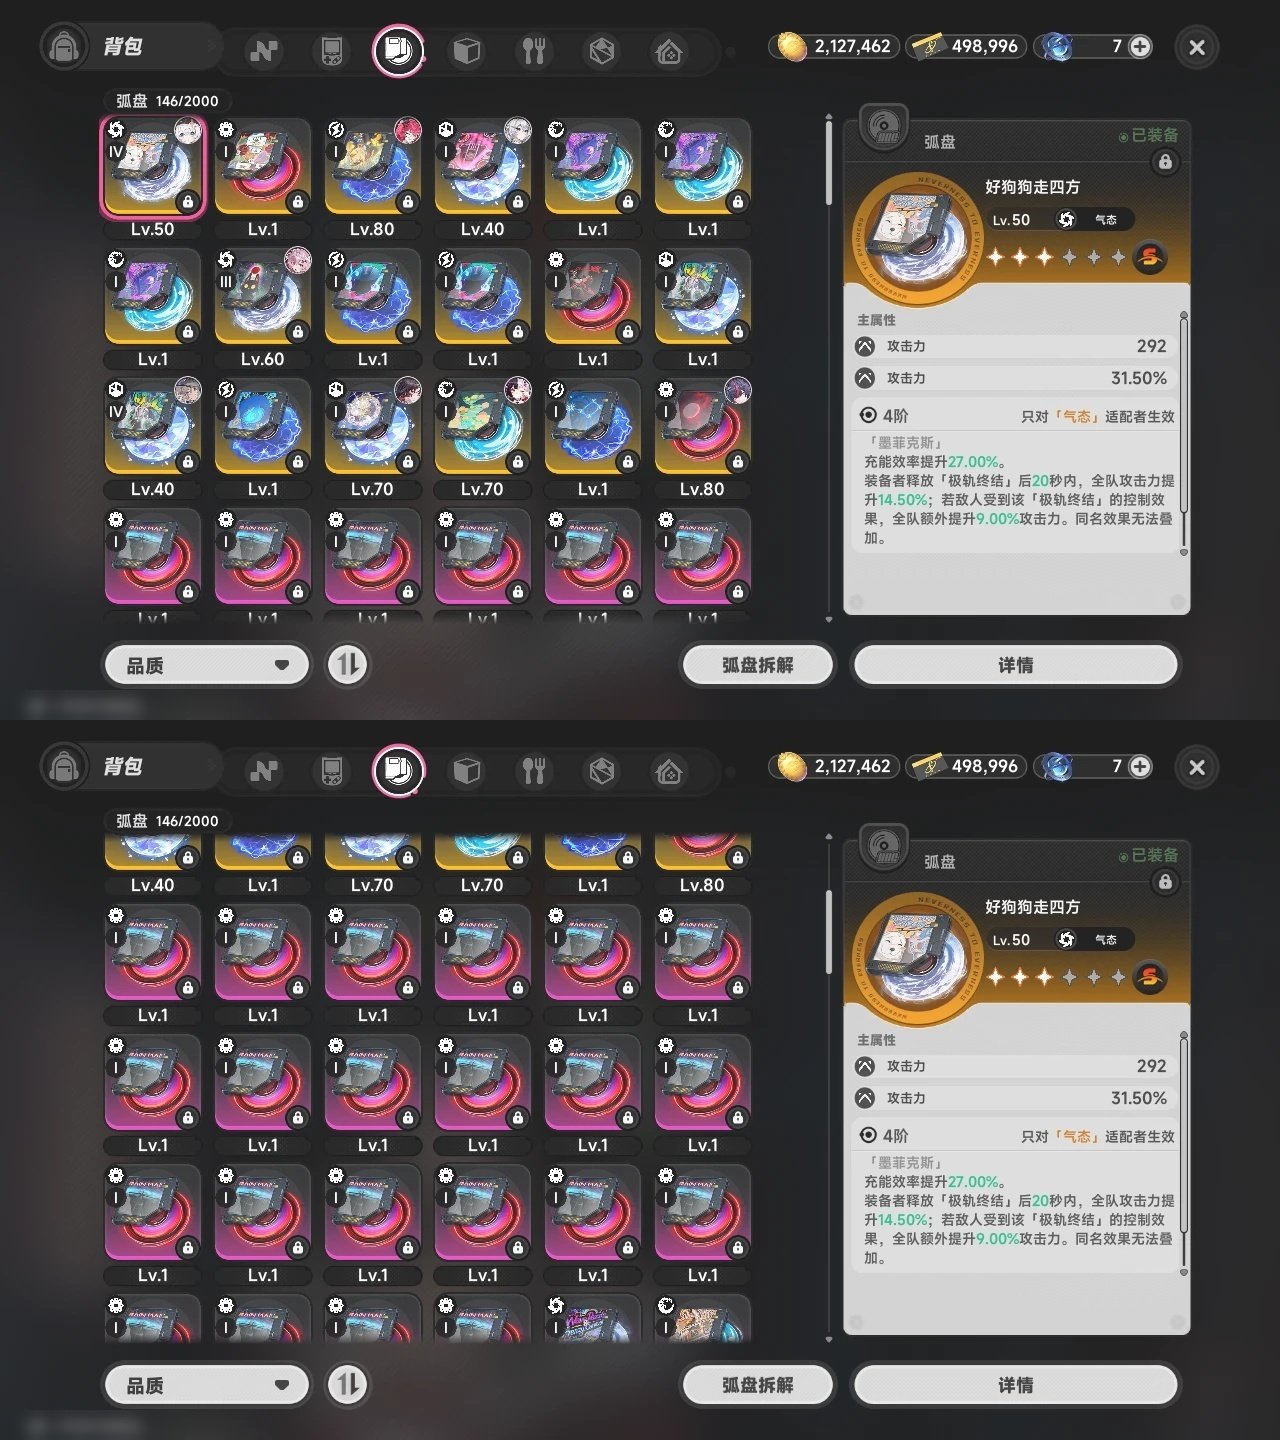
Task: Tap the plus icon beside the 7 count in the upper screenshot
Action: click(1140, 46)
